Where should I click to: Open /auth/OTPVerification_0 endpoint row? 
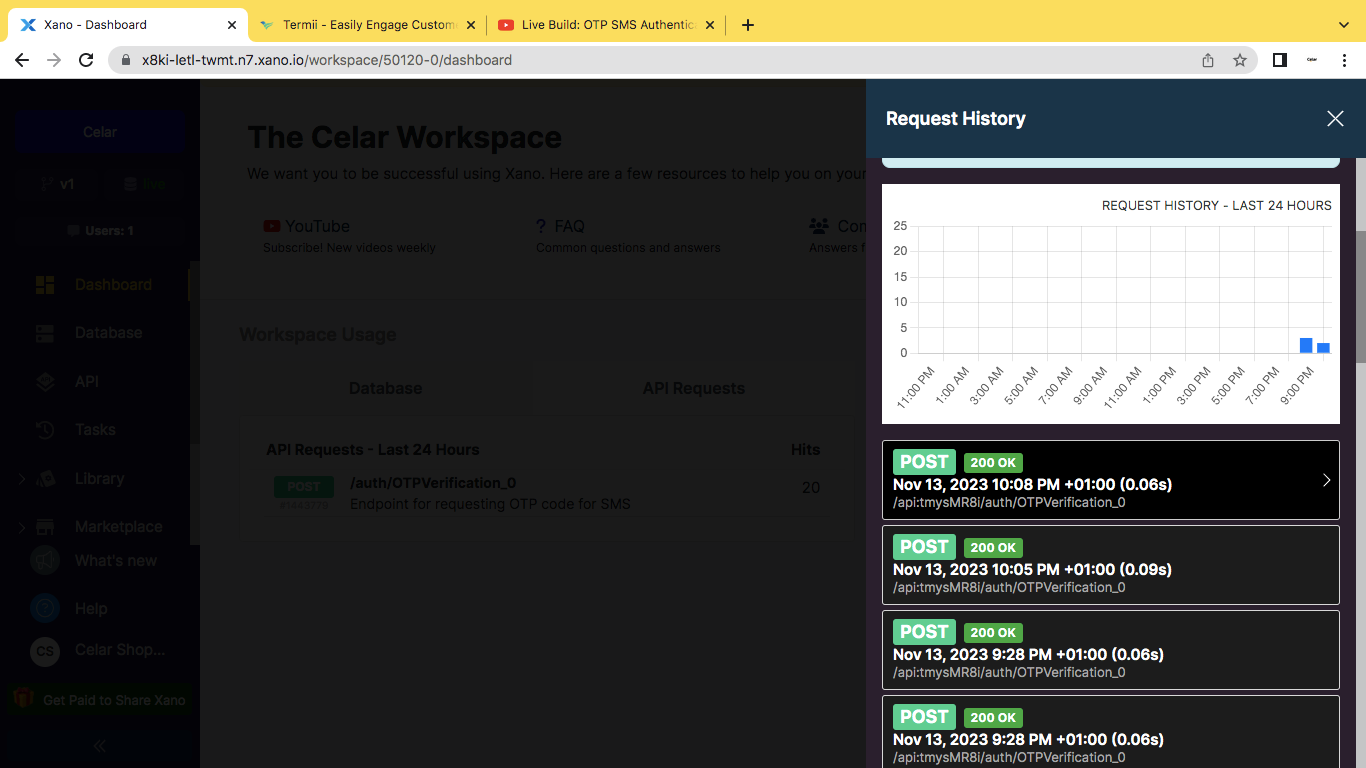coord(546,493)
